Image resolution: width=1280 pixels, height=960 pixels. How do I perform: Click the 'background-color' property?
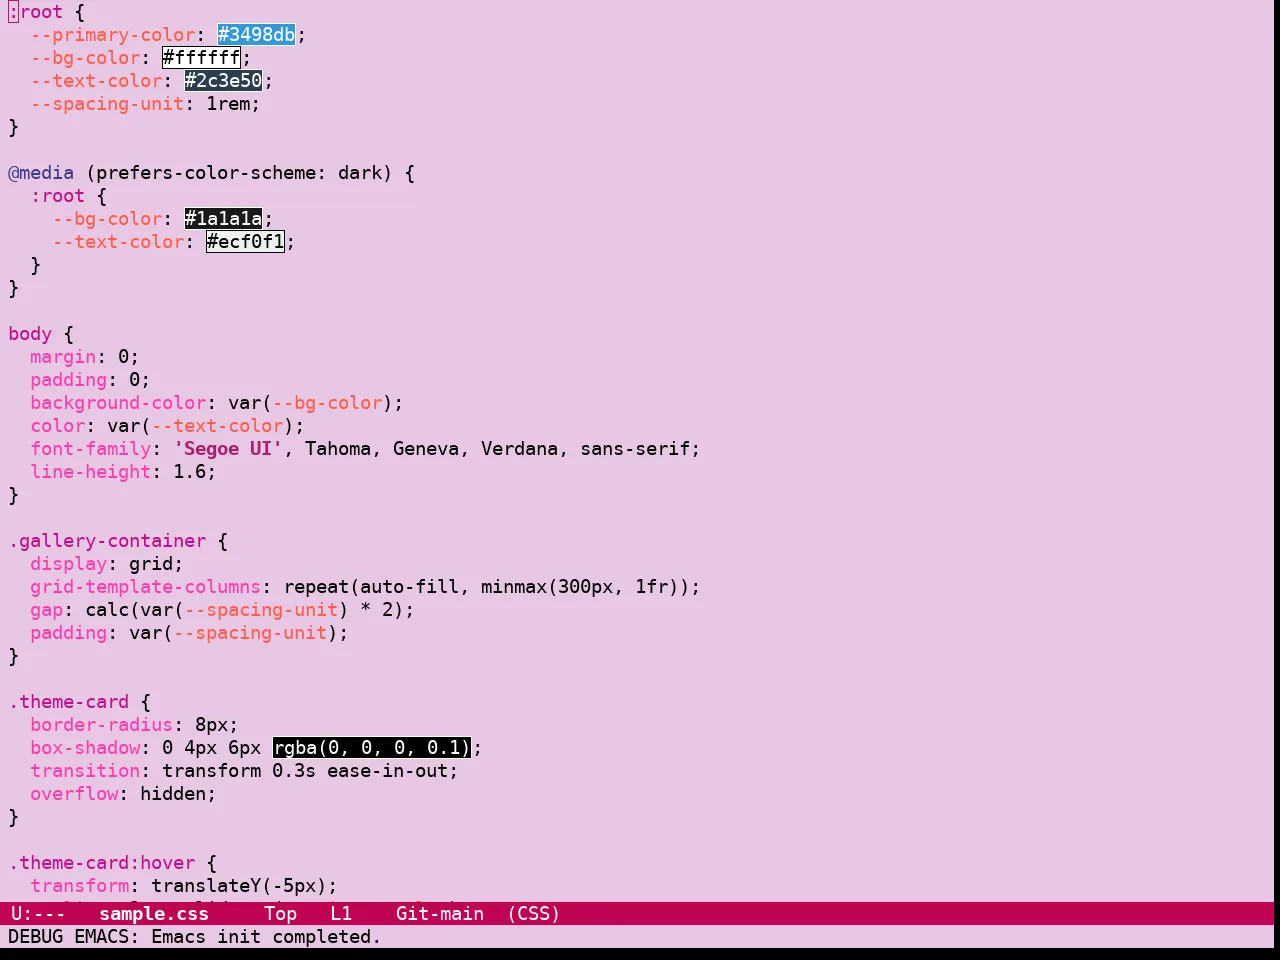tap(118, 403)
